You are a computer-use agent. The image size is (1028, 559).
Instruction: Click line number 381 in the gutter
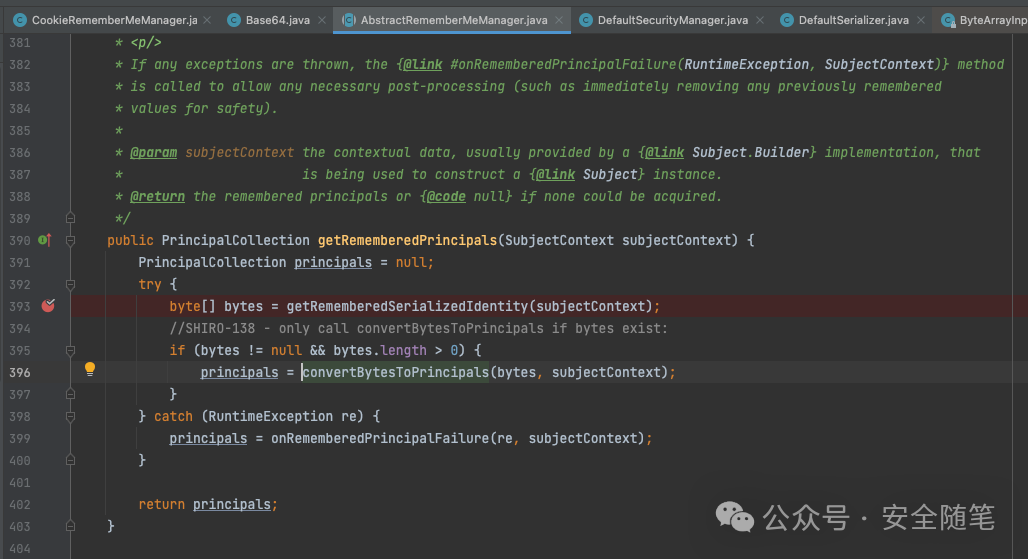click(20, 43)
